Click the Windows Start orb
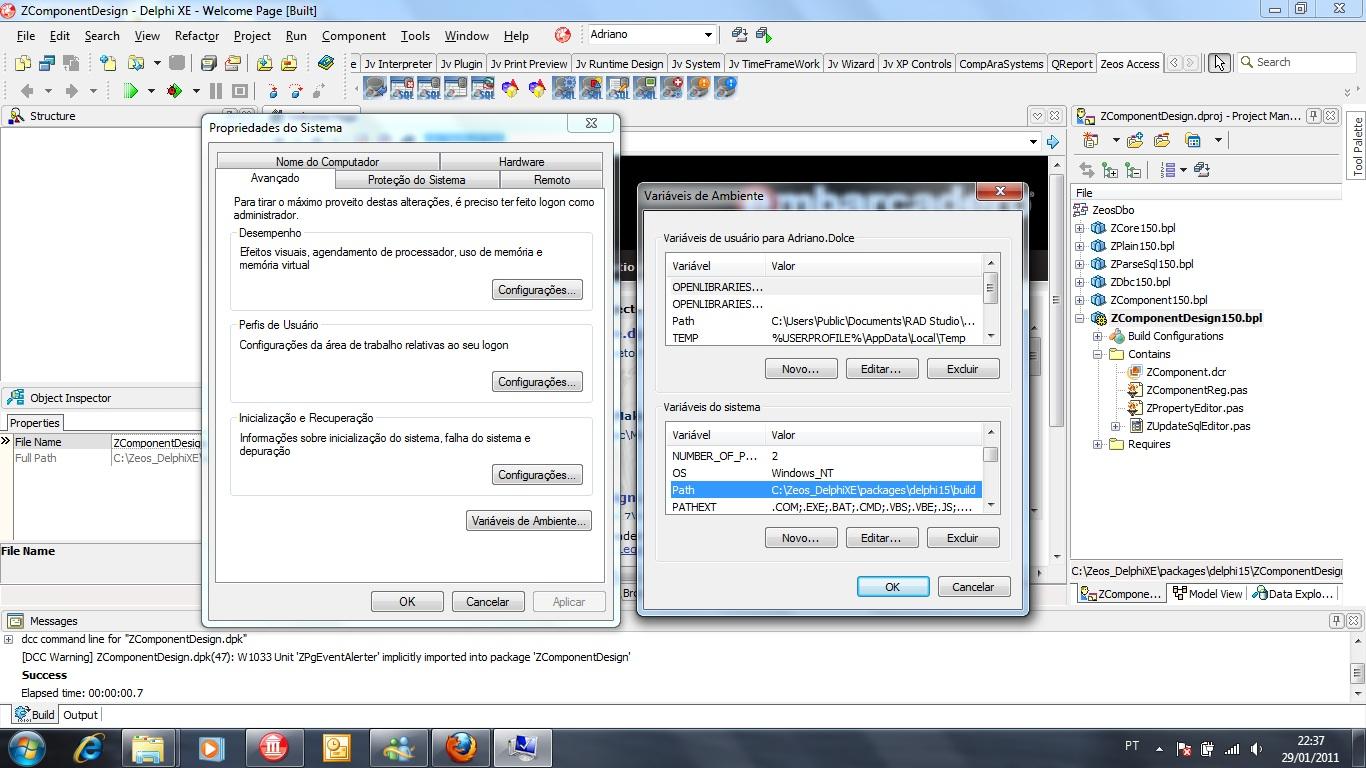 click(x=25, y=748)
